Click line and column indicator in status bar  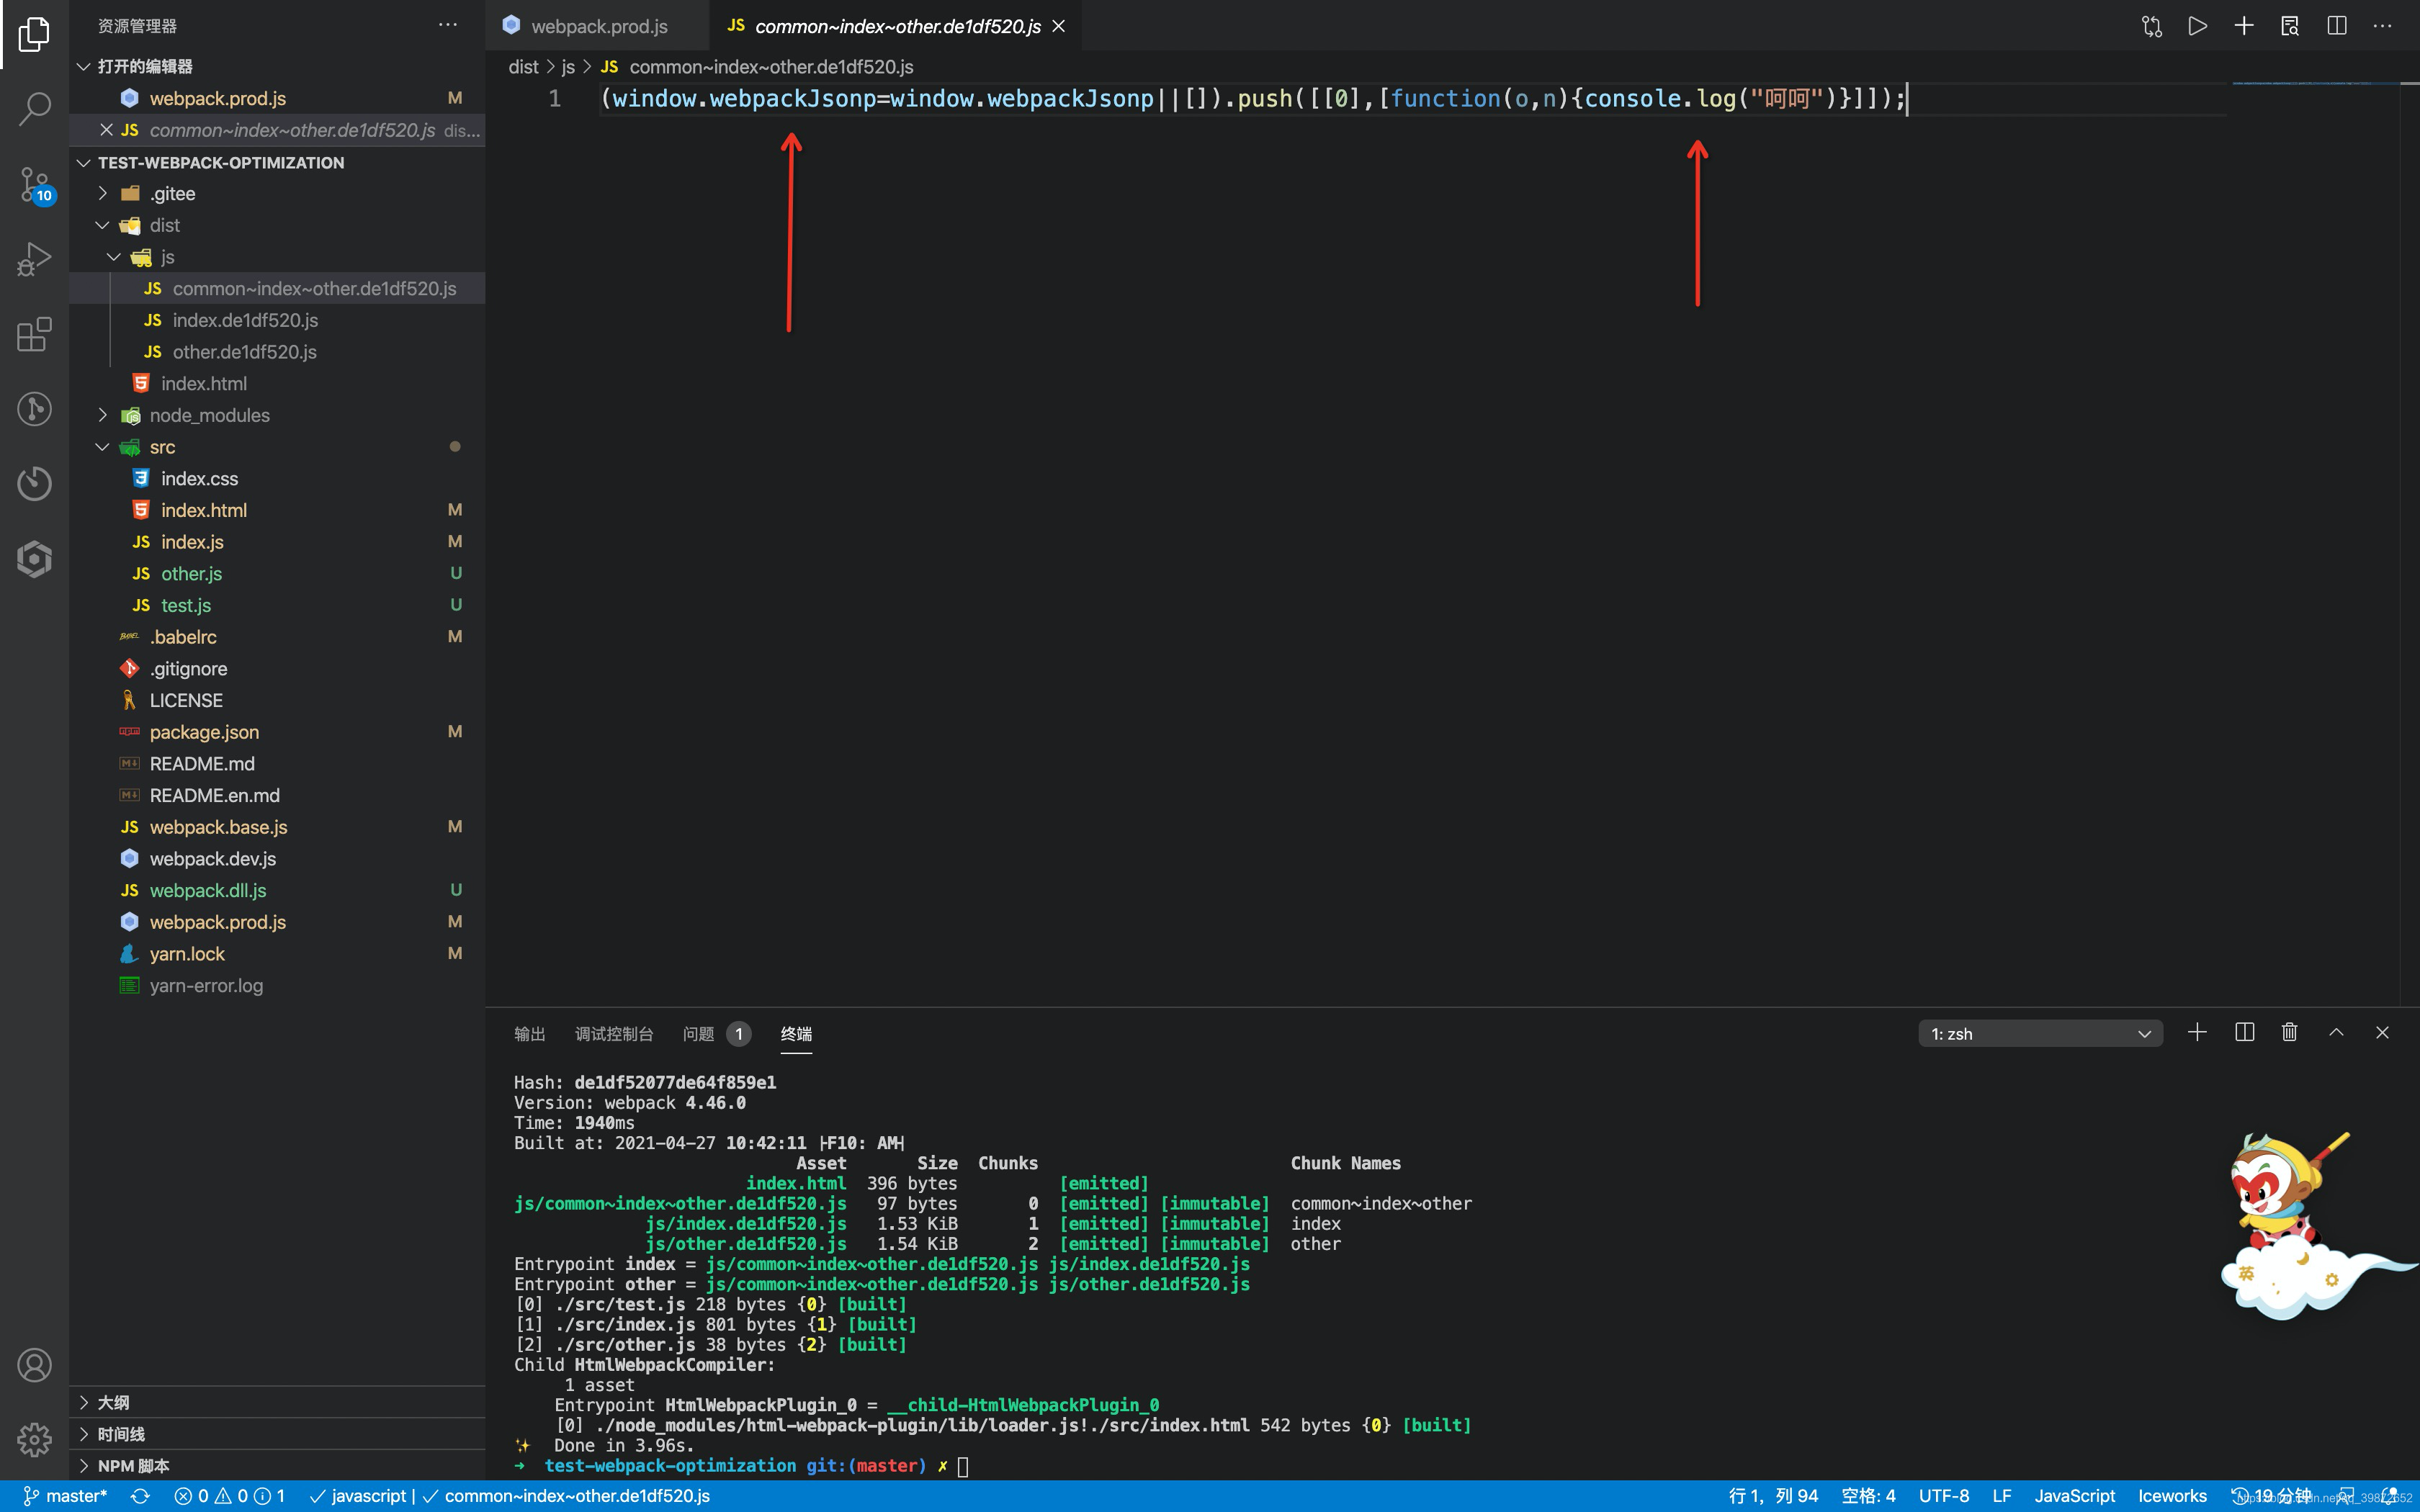coord(1773,1496)
